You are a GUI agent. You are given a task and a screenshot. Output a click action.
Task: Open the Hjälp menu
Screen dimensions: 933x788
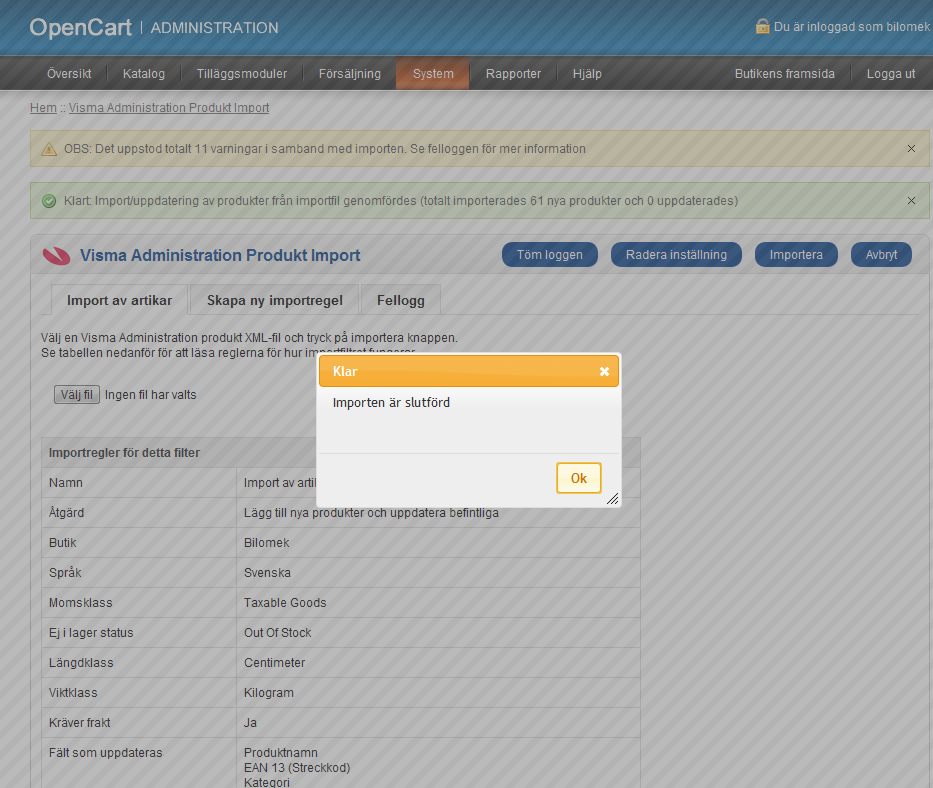[x=587, y=74]
